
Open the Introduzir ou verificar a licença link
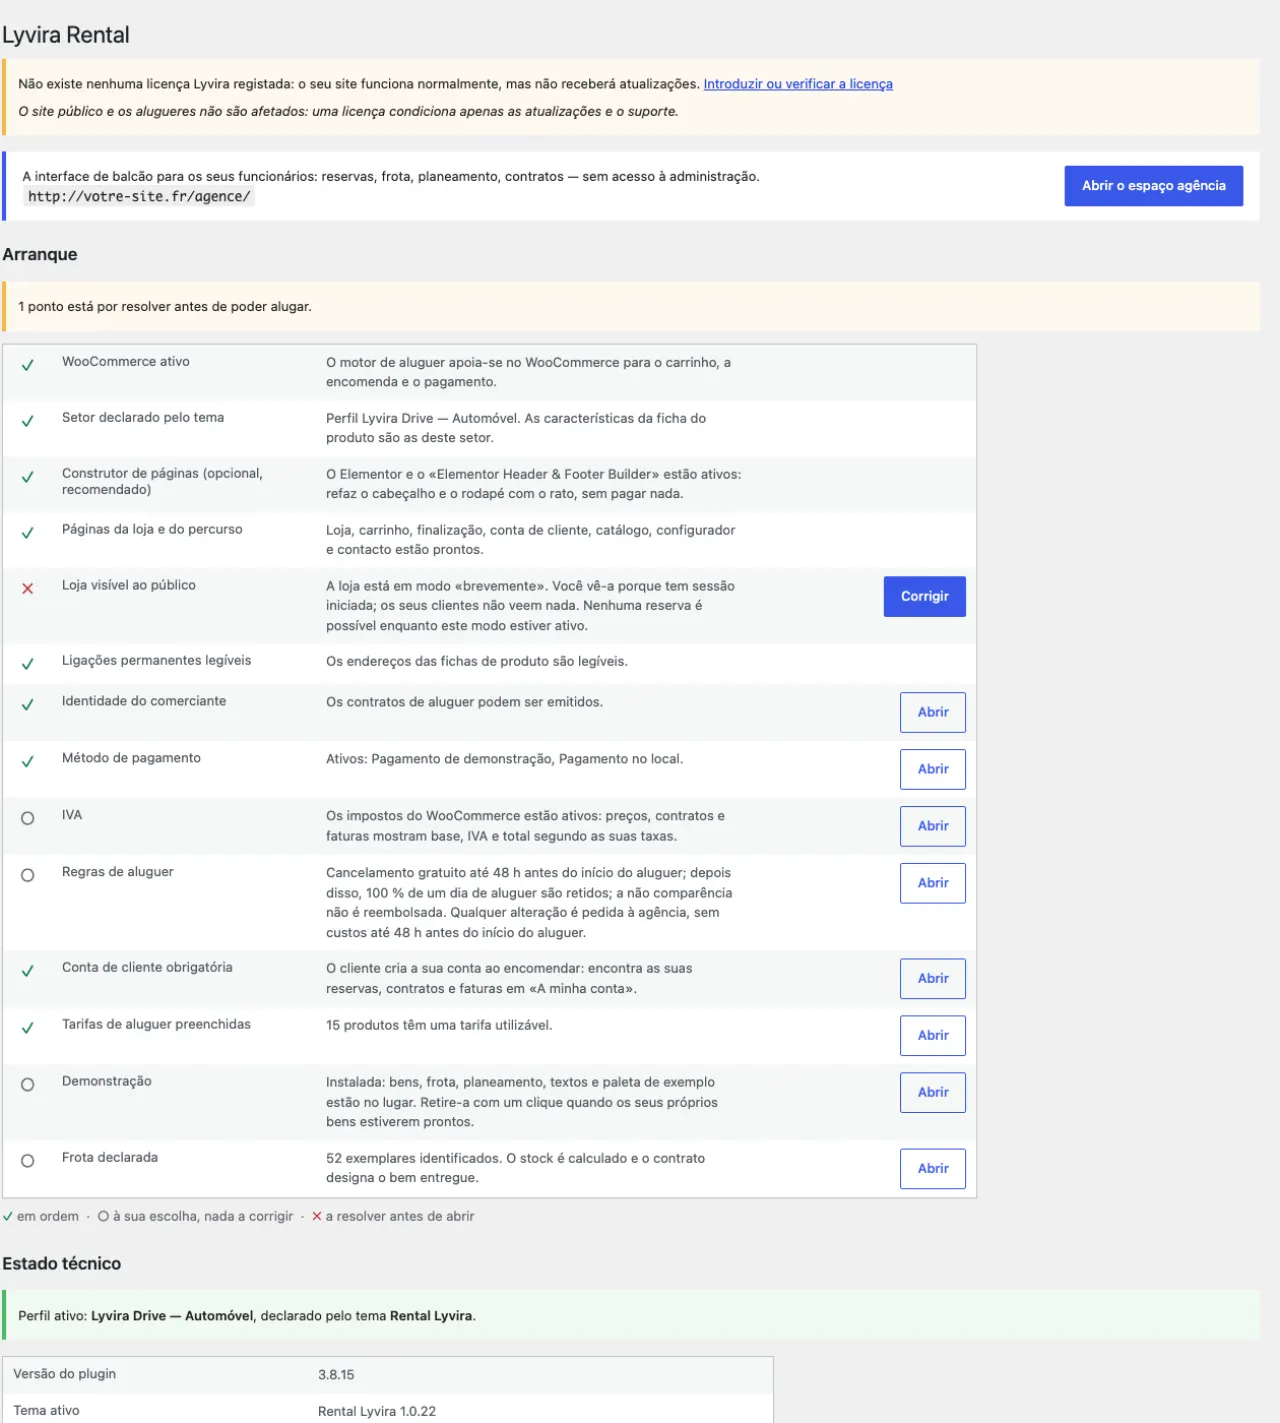point(798,84)
